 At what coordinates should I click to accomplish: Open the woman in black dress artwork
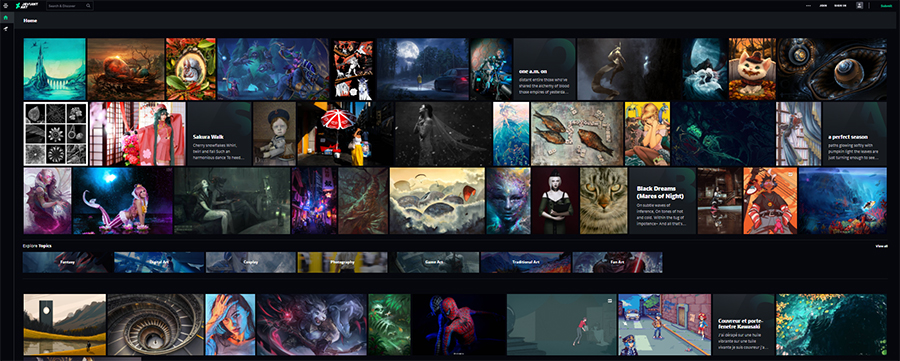[554, 201]
